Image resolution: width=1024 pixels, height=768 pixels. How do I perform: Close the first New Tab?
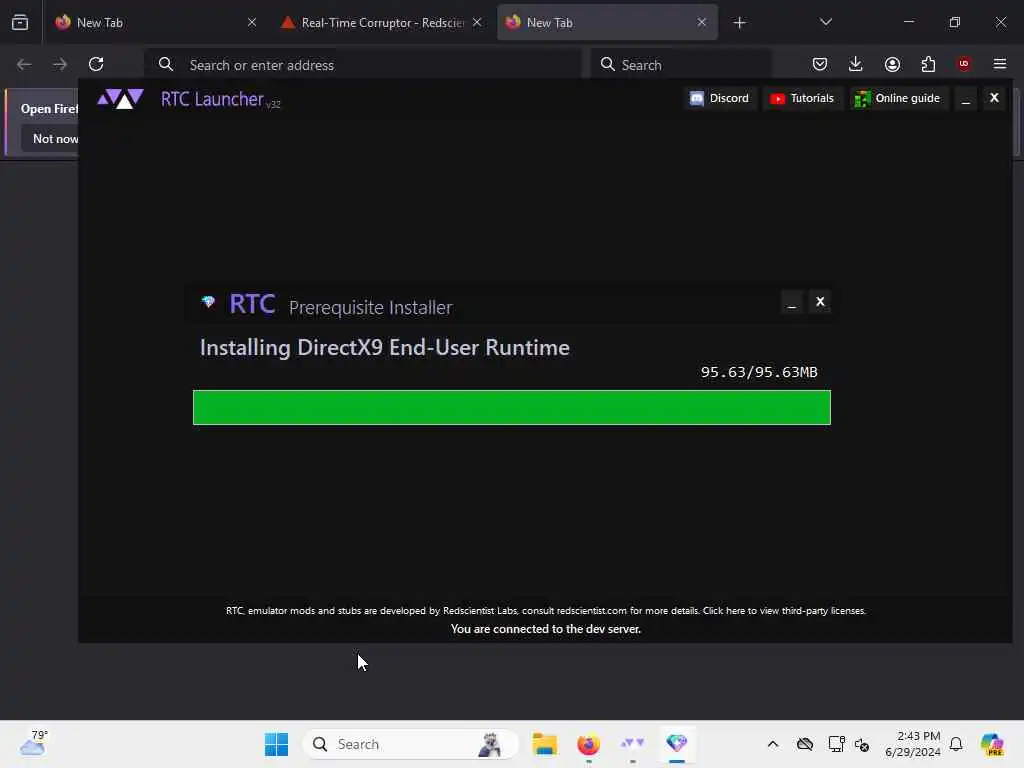coord(252,22)
